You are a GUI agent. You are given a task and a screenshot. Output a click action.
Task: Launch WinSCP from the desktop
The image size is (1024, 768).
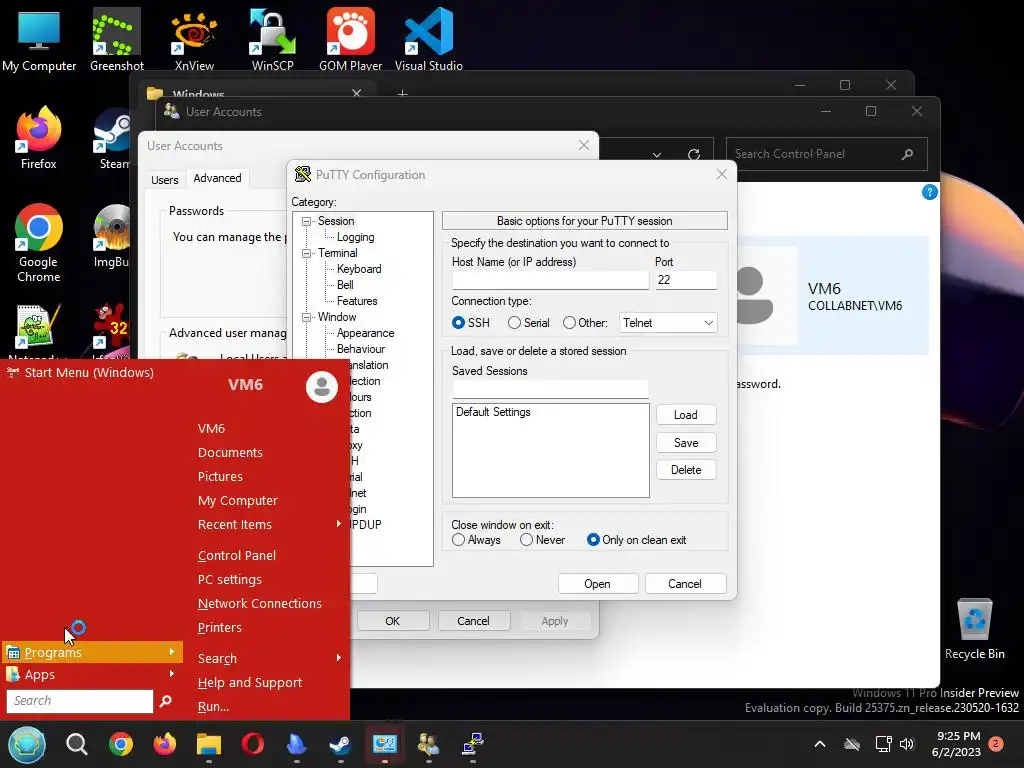(x=272, y=39)
